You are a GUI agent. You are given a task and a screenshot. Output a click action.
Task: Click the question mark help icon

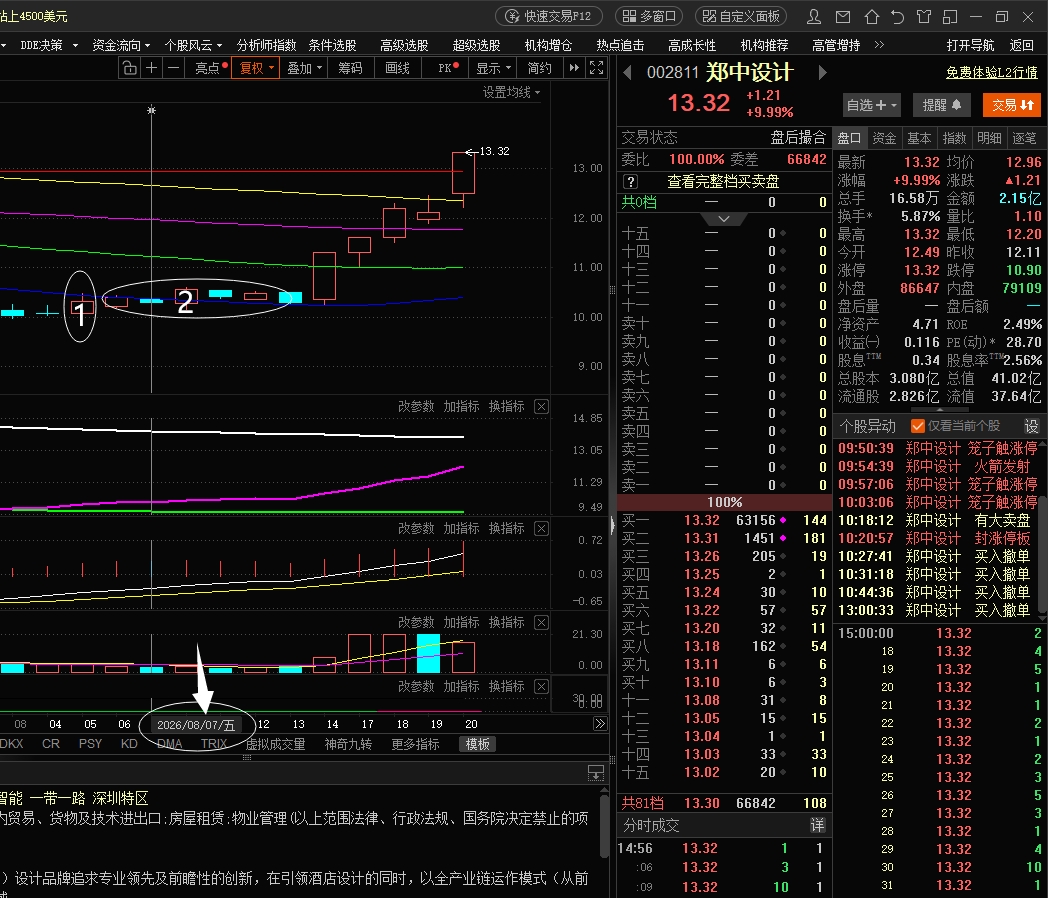[630, 182]
